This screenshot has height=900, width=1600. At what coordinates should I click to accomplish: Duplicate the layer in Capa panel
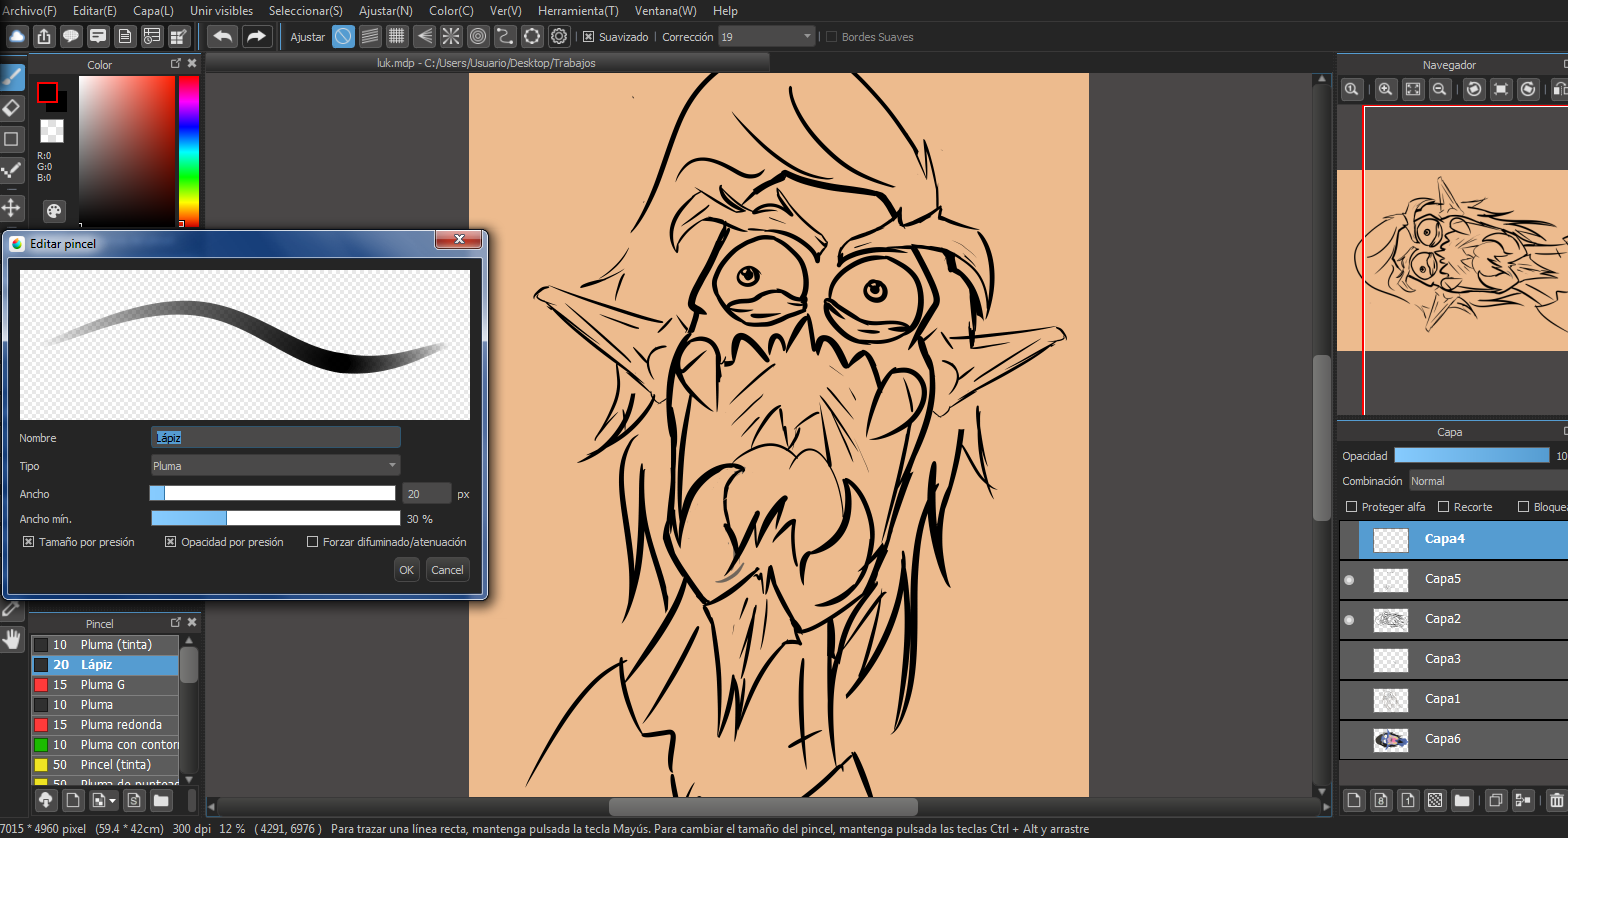1496,800
